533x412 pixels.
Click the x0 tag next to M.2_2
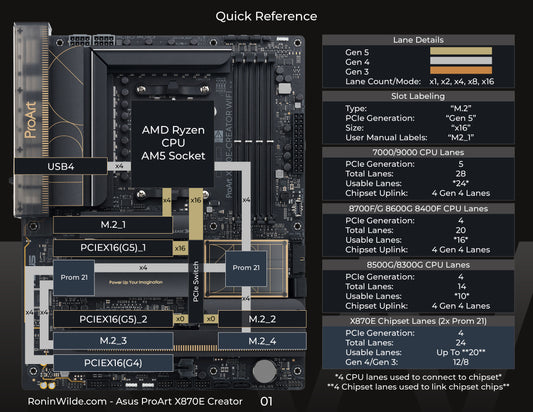[x=211, y=319]
